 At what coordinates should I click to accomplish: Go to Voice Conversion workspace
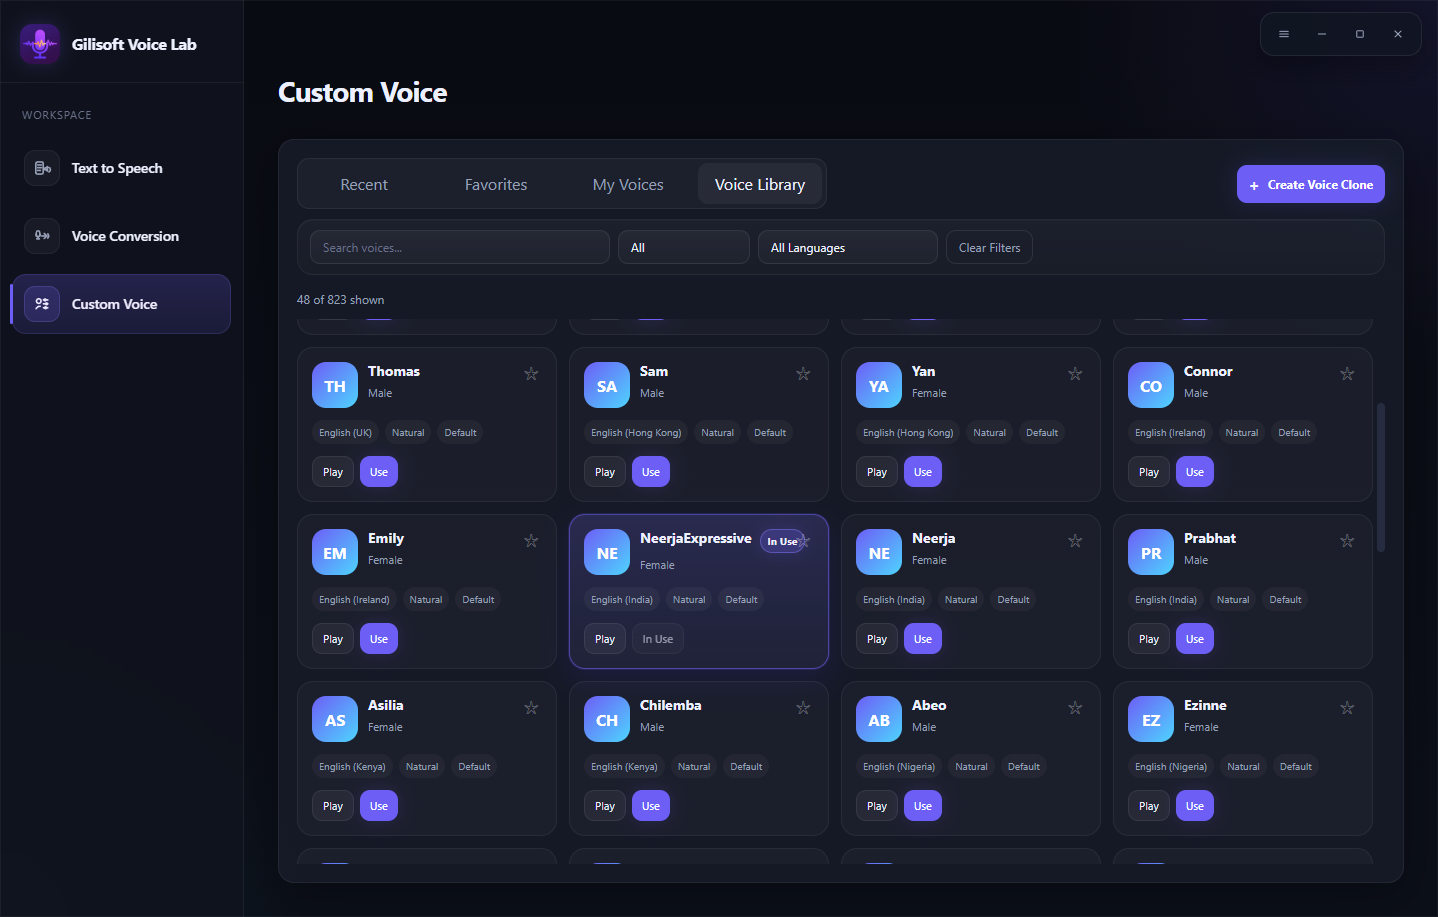coord(121,236)
